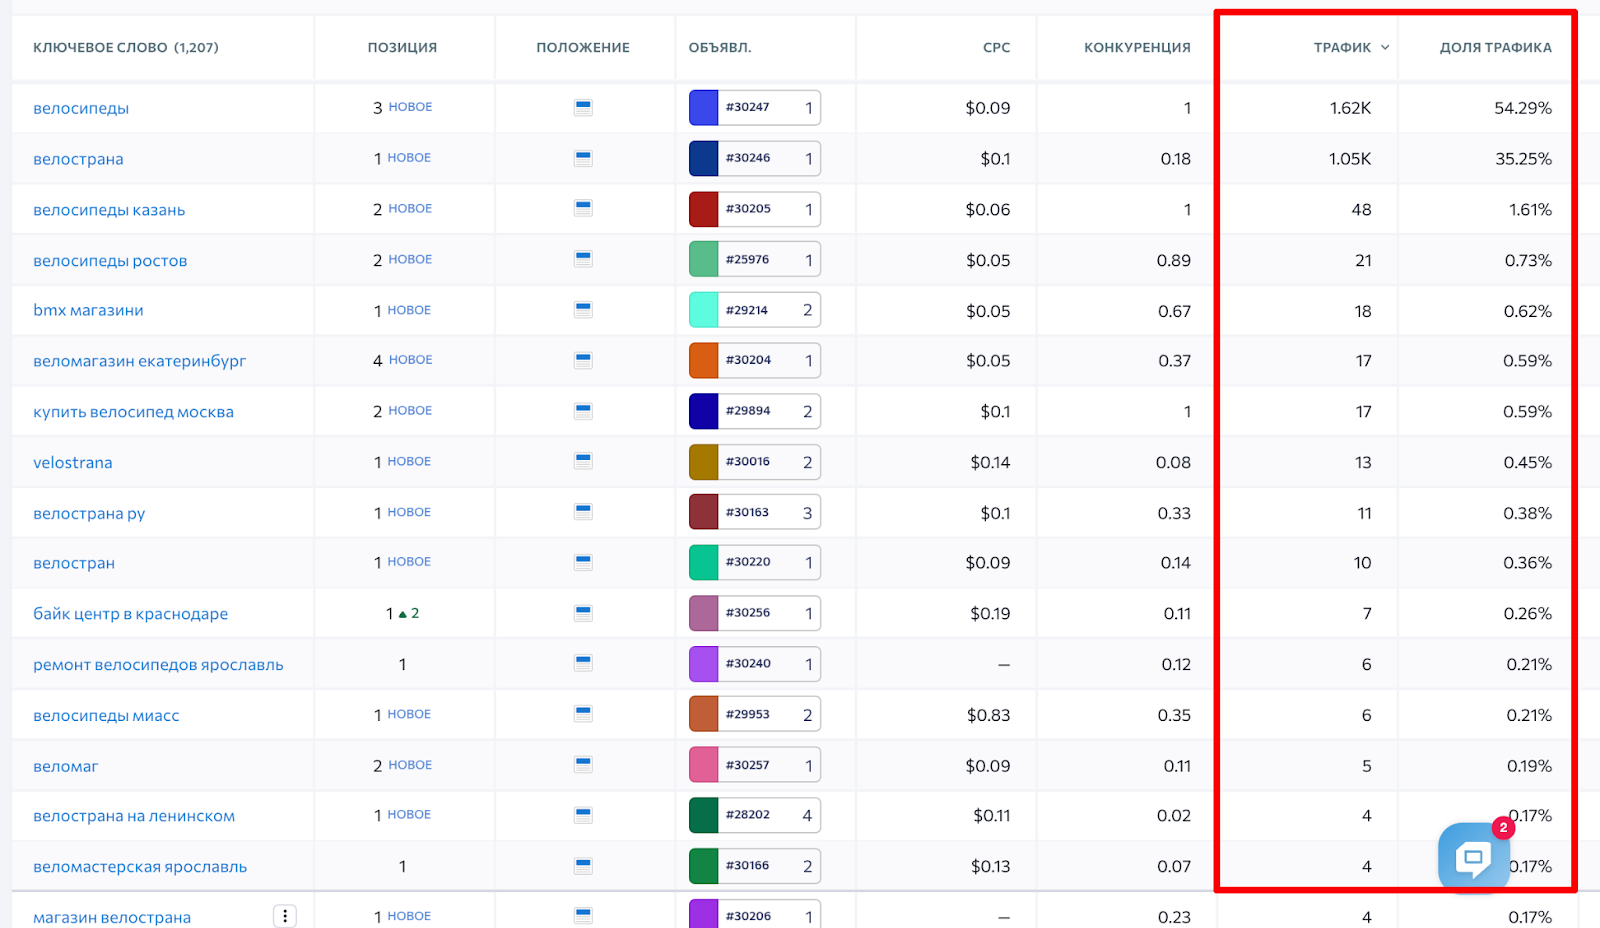Open ad #30204 selector
This screenshot has width=1600, height=928.
[x=755, y=360]
